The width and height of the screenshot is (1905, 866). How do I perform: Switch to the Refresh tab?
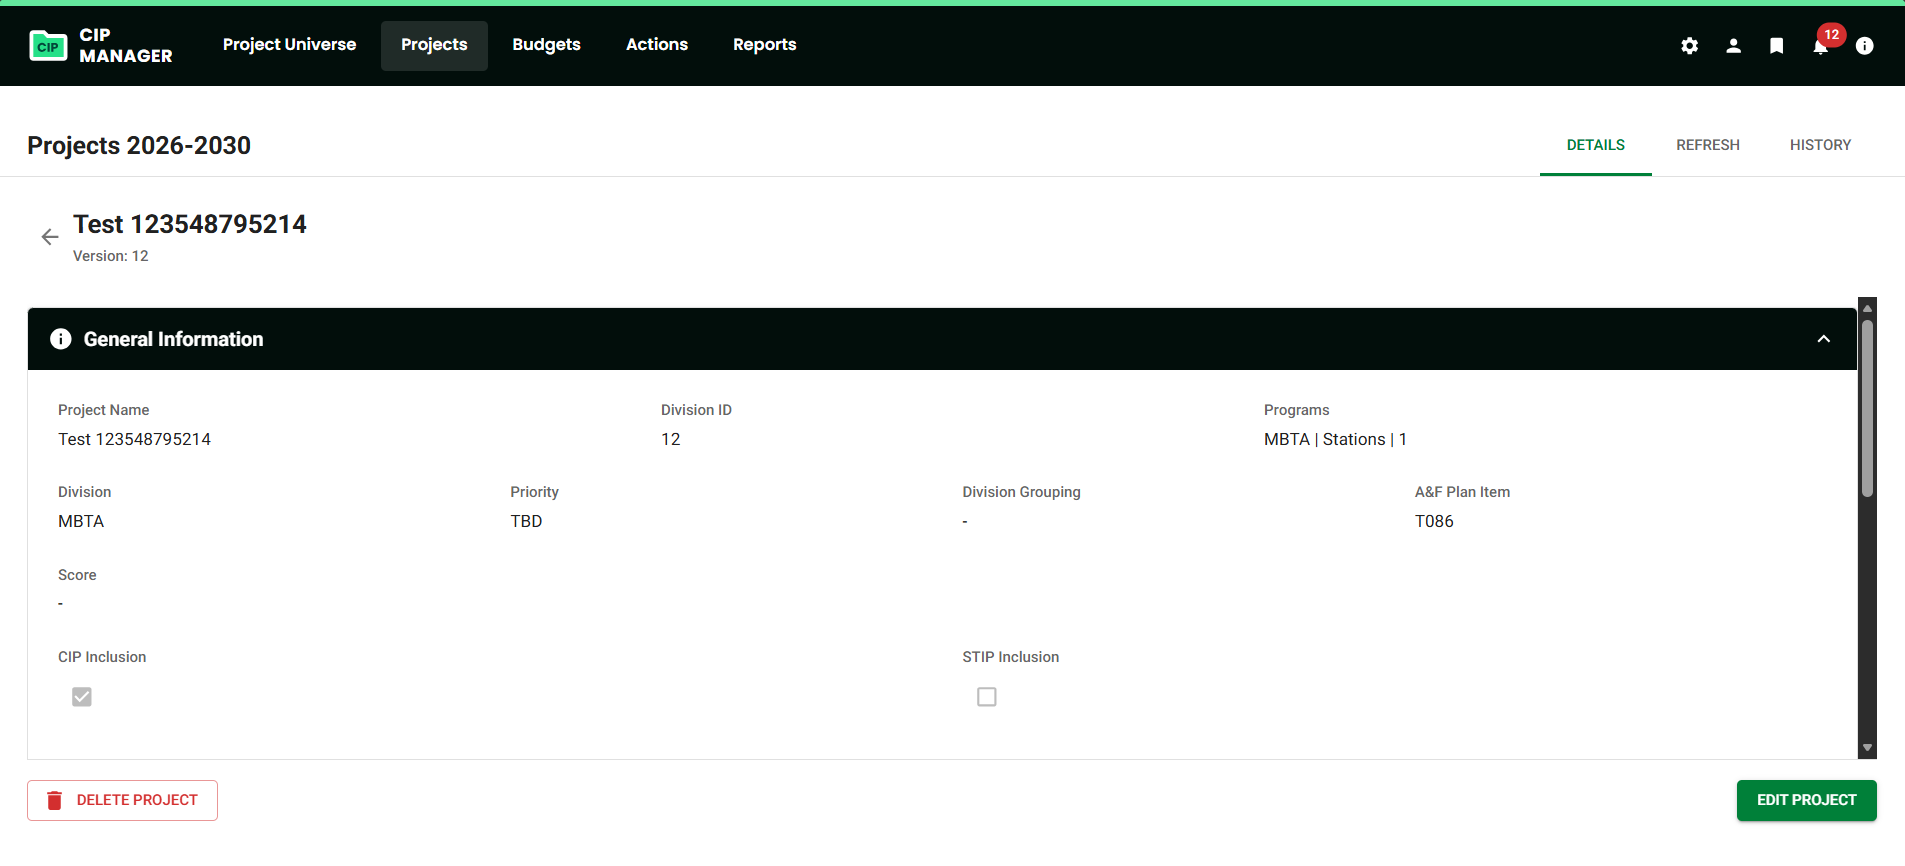[x=1707, y=145]
